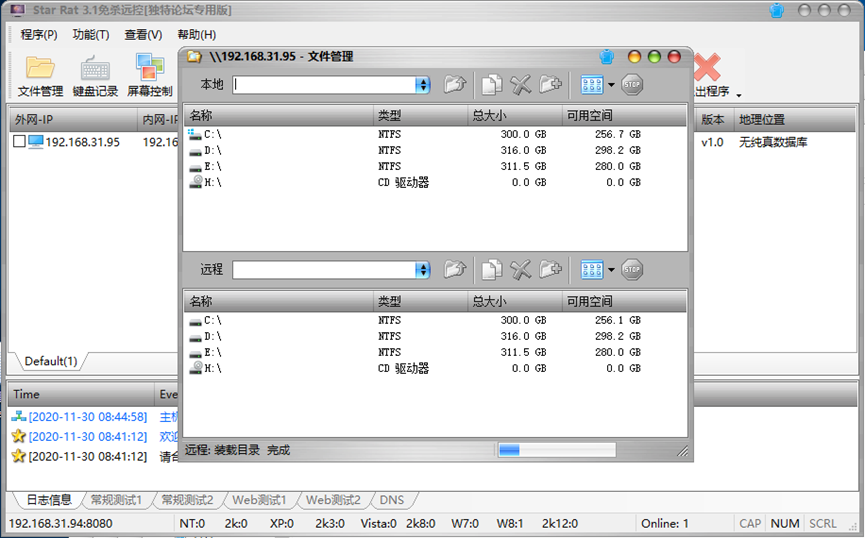Click local pane view mode icon
Screen dimensions: 865x538
pos(592,84)
